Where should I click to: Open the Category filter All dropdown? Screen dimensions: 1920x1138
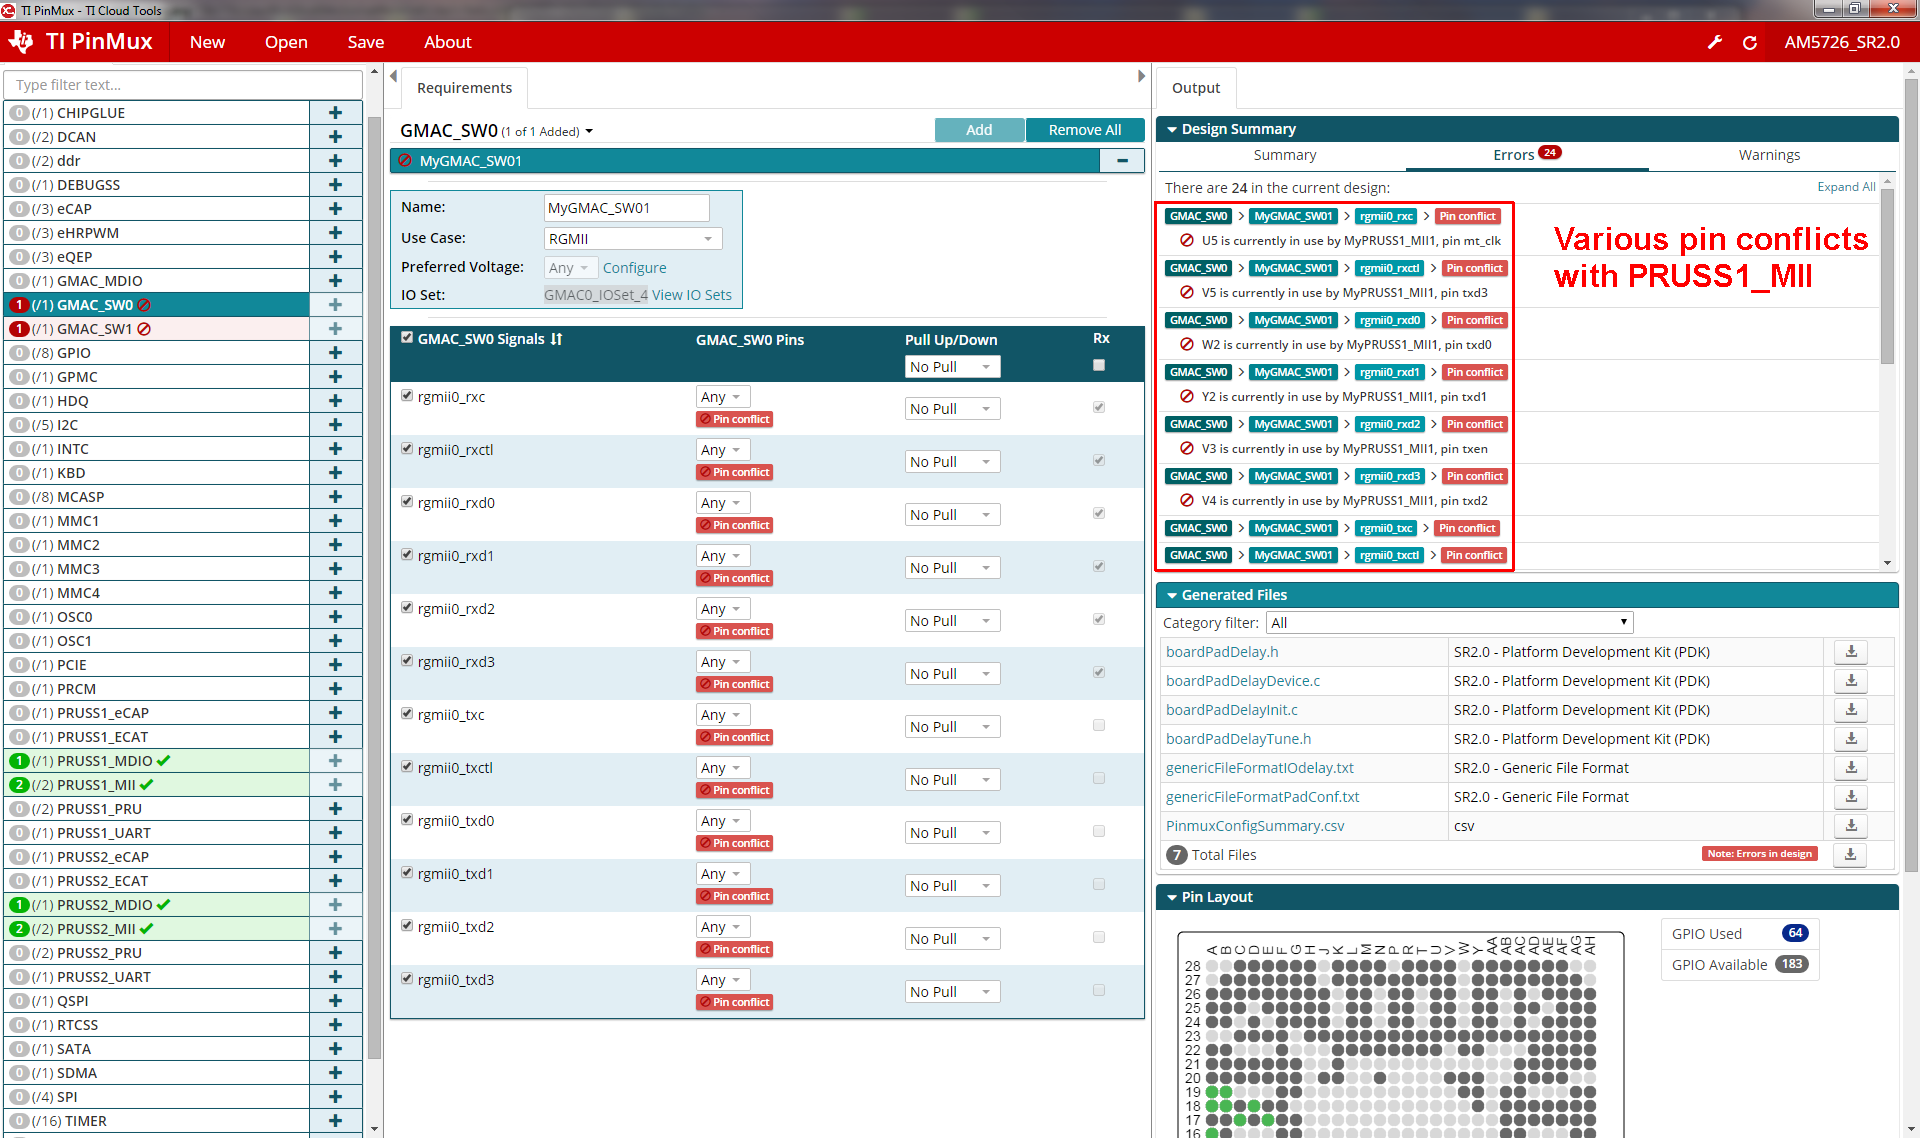(x=1449, y=623)
